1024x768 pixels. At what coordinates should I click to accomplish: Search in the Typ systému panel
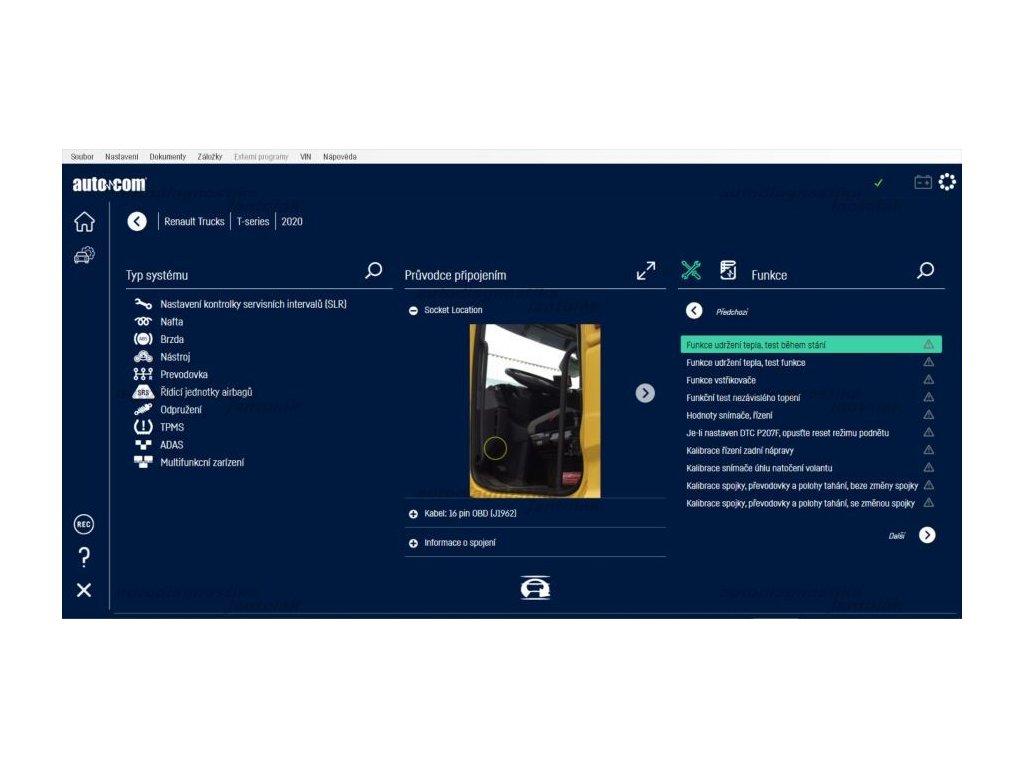click(x=374, y=270)
